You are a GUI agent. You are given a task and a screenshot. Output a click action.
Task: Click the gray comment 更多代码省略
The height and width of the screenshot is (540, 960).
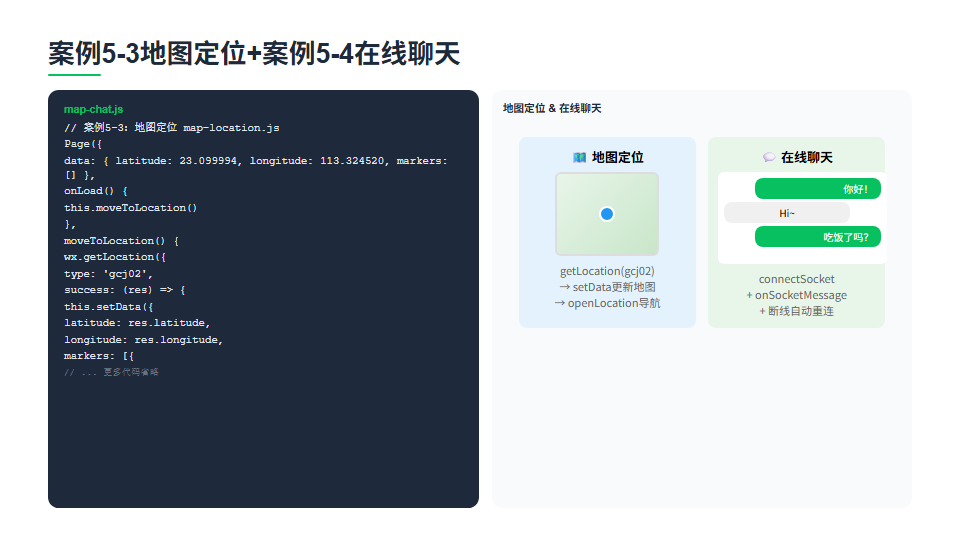[111, 372]
